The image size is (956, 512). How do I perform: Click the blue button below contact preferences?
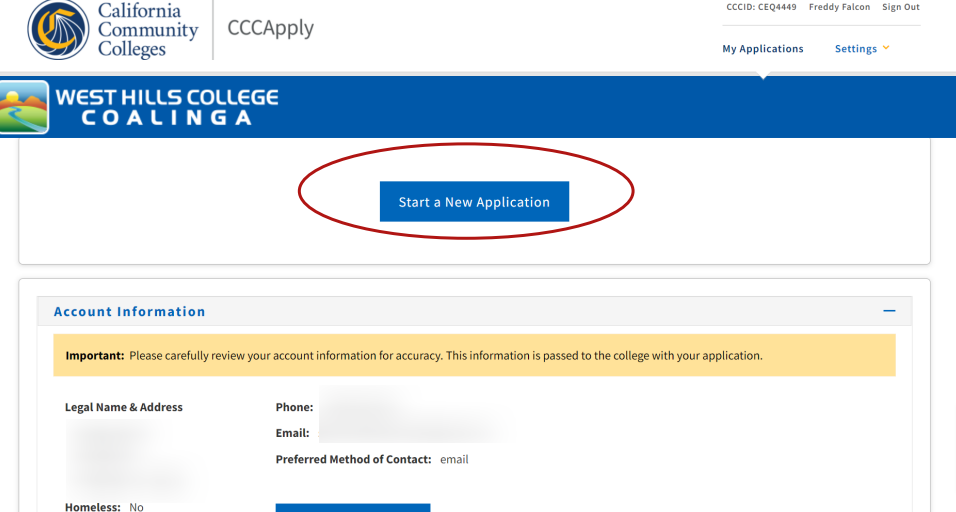(x=353, y=508)
